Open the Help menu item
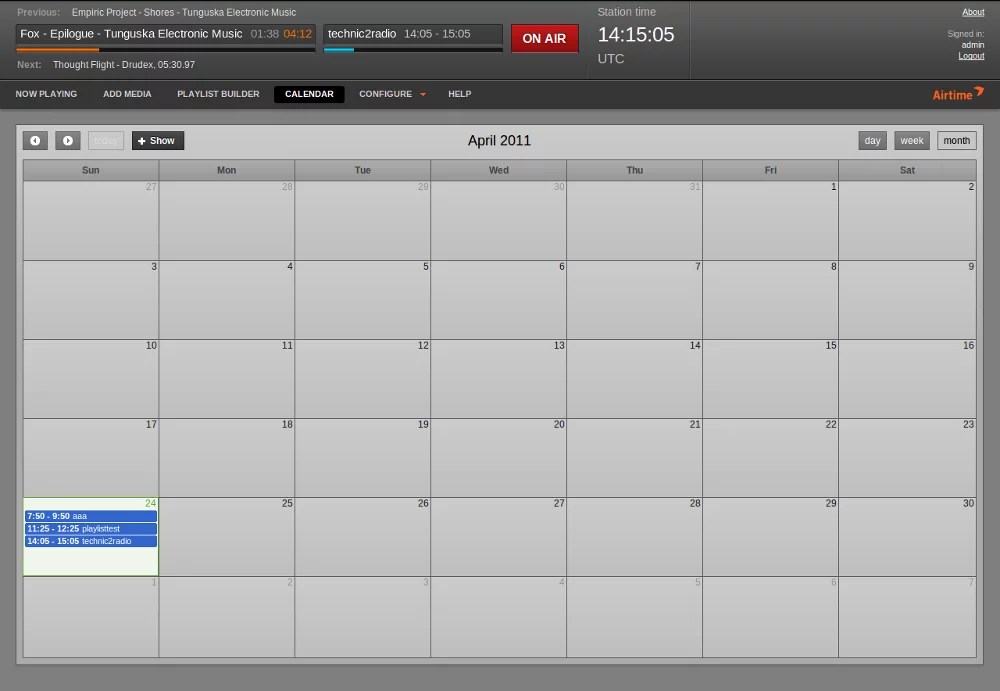This screenshot has height=691, width=1000. click(x=459, y=94)
